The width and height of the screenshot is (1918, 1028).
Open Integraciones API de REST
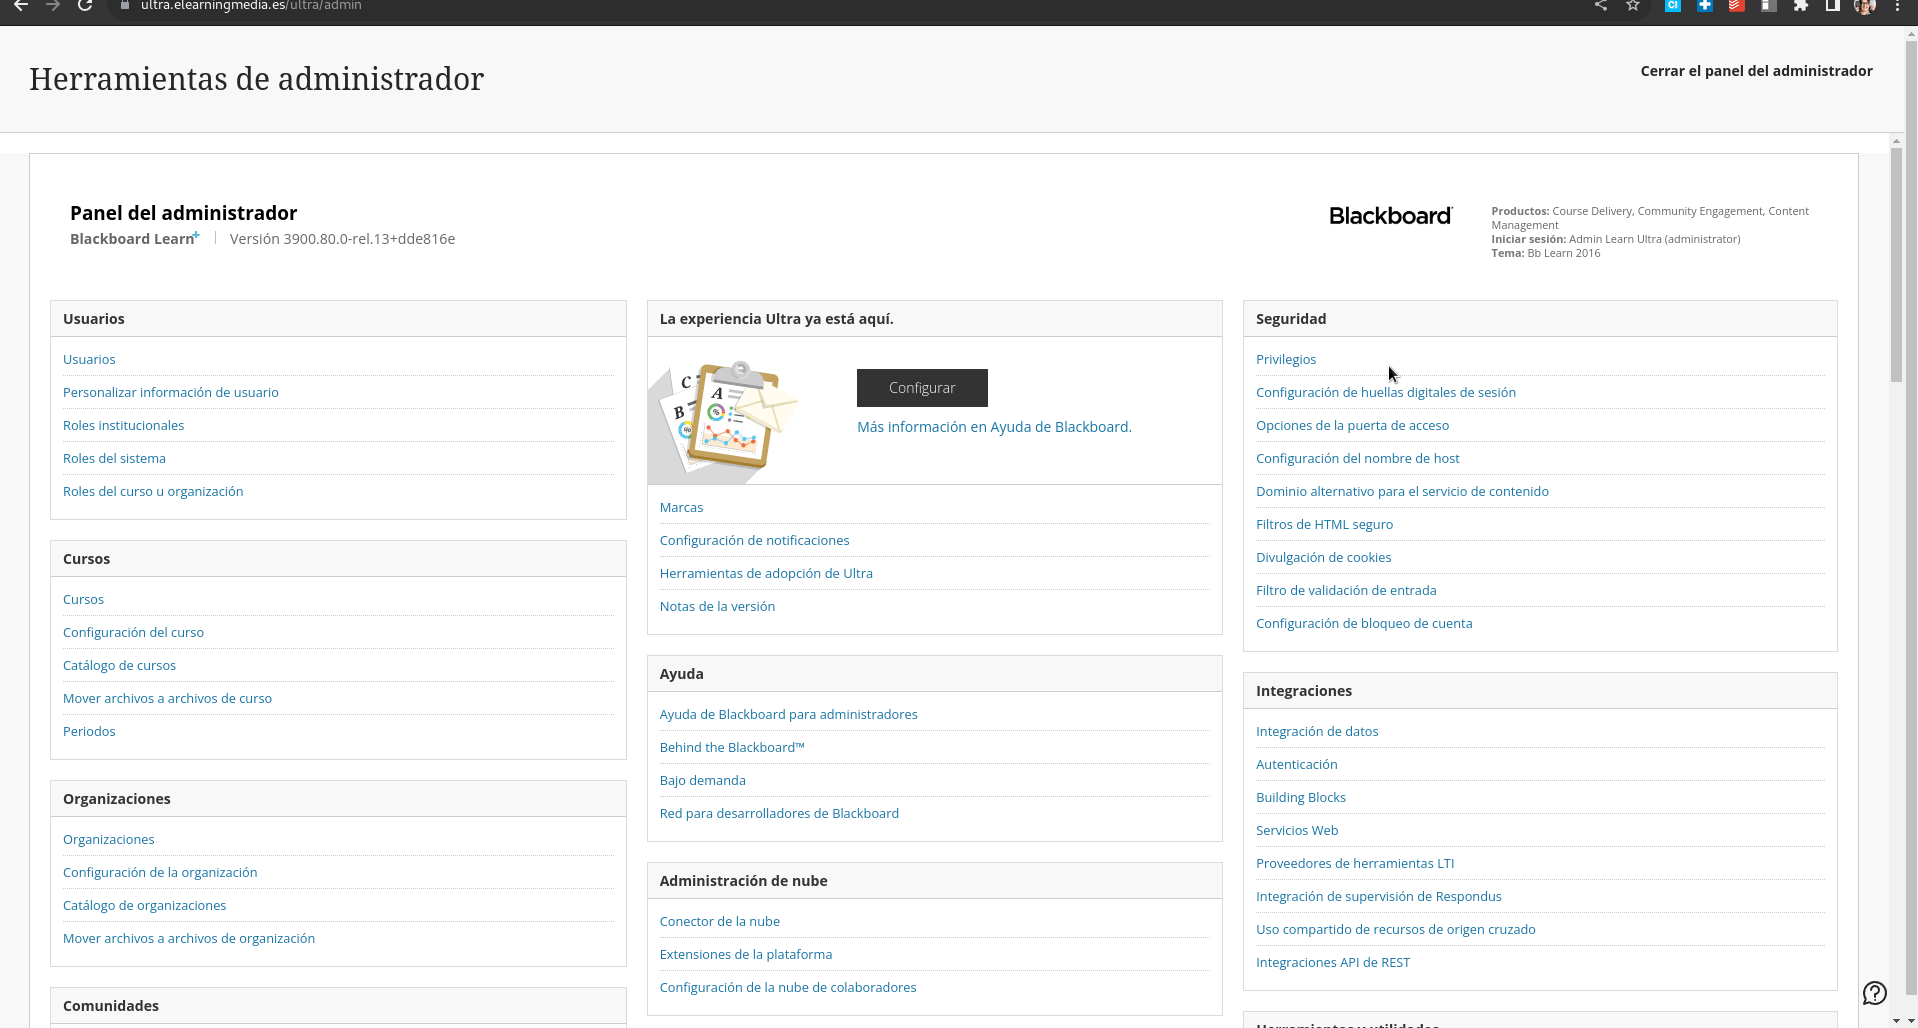(x=1333, y=963)
